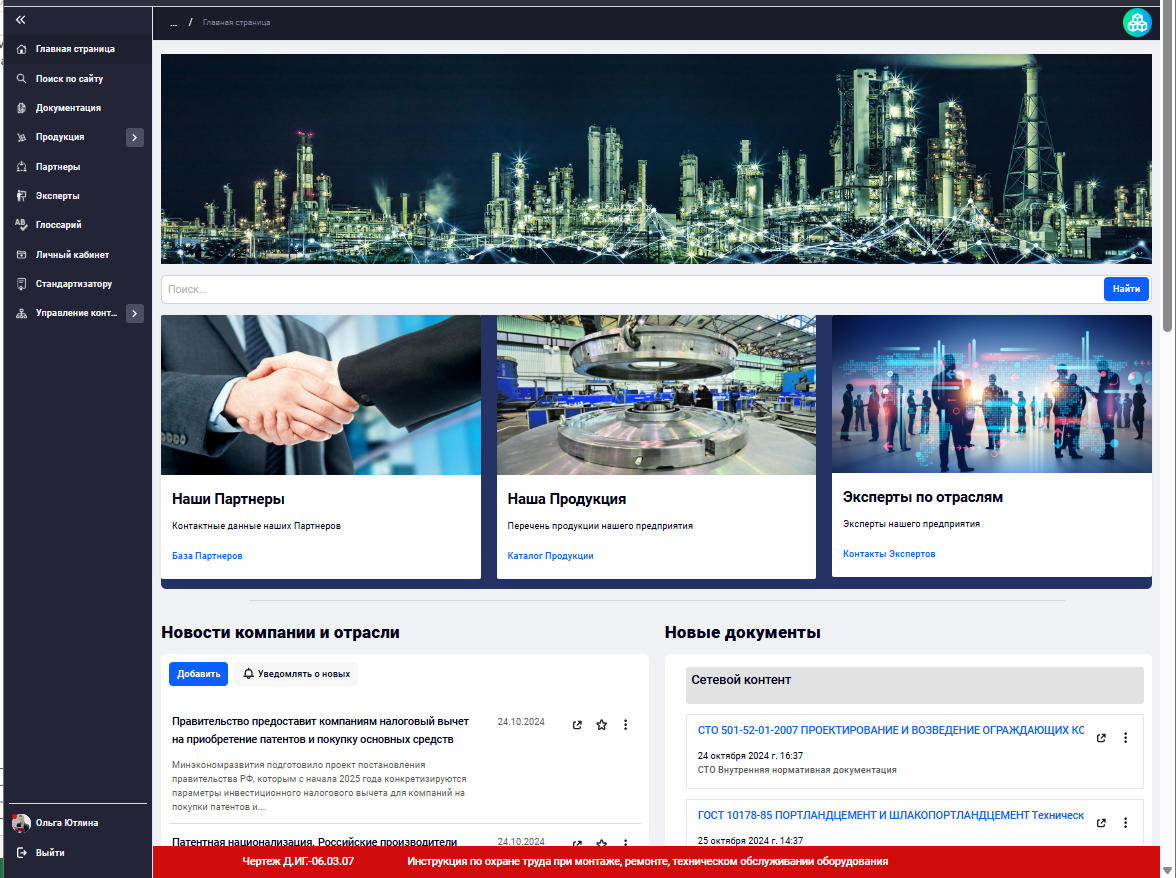Click the Продукция sidebar icon
The image size is (1176, 878).
21,137
